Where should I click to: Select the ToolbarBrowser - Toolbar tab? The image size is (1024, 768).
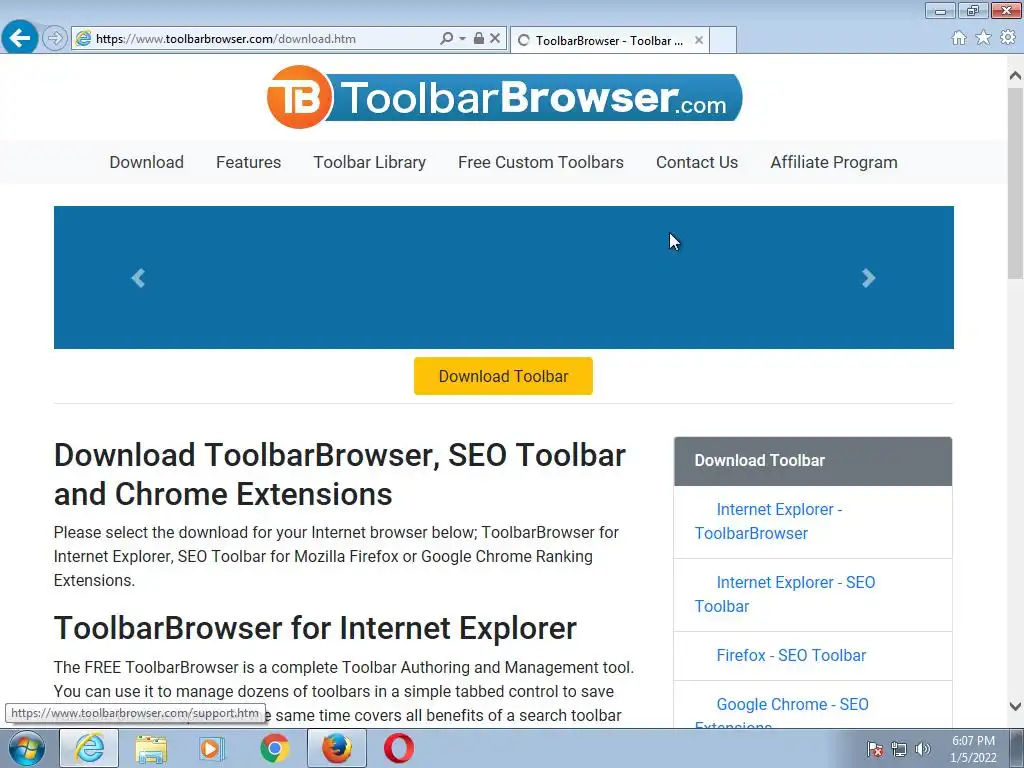coord(609,40)
